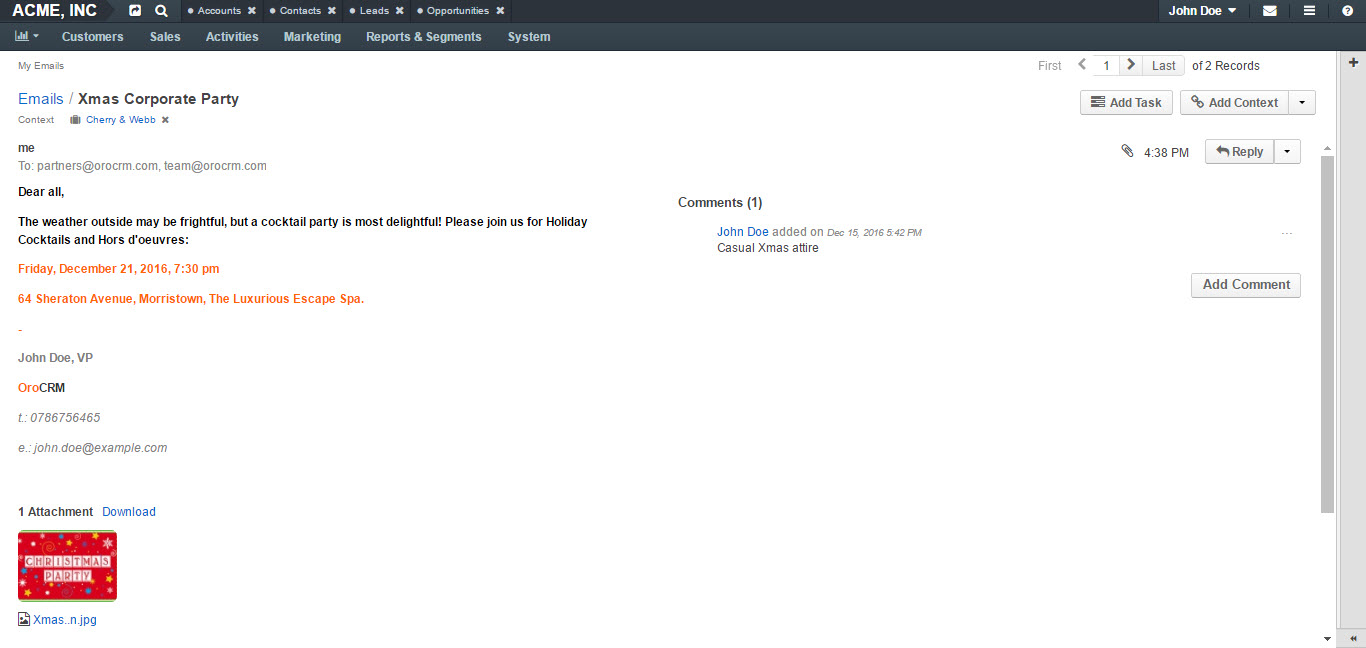This screenshot has width=1366, height=648.
Task: Click the 4:38 PM email timestamp
Action: coord(1166,153)
